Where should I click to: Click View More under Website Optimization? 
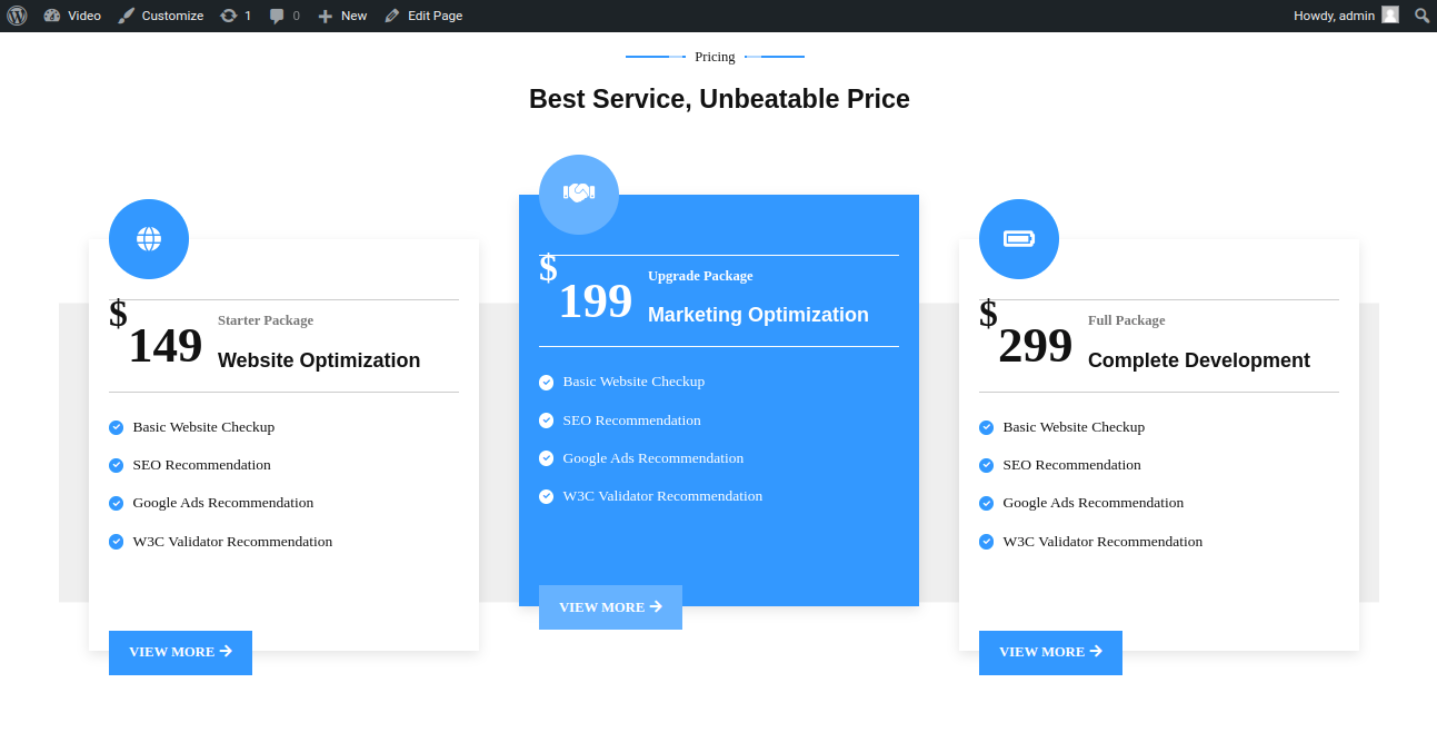(x=180, y=652)
